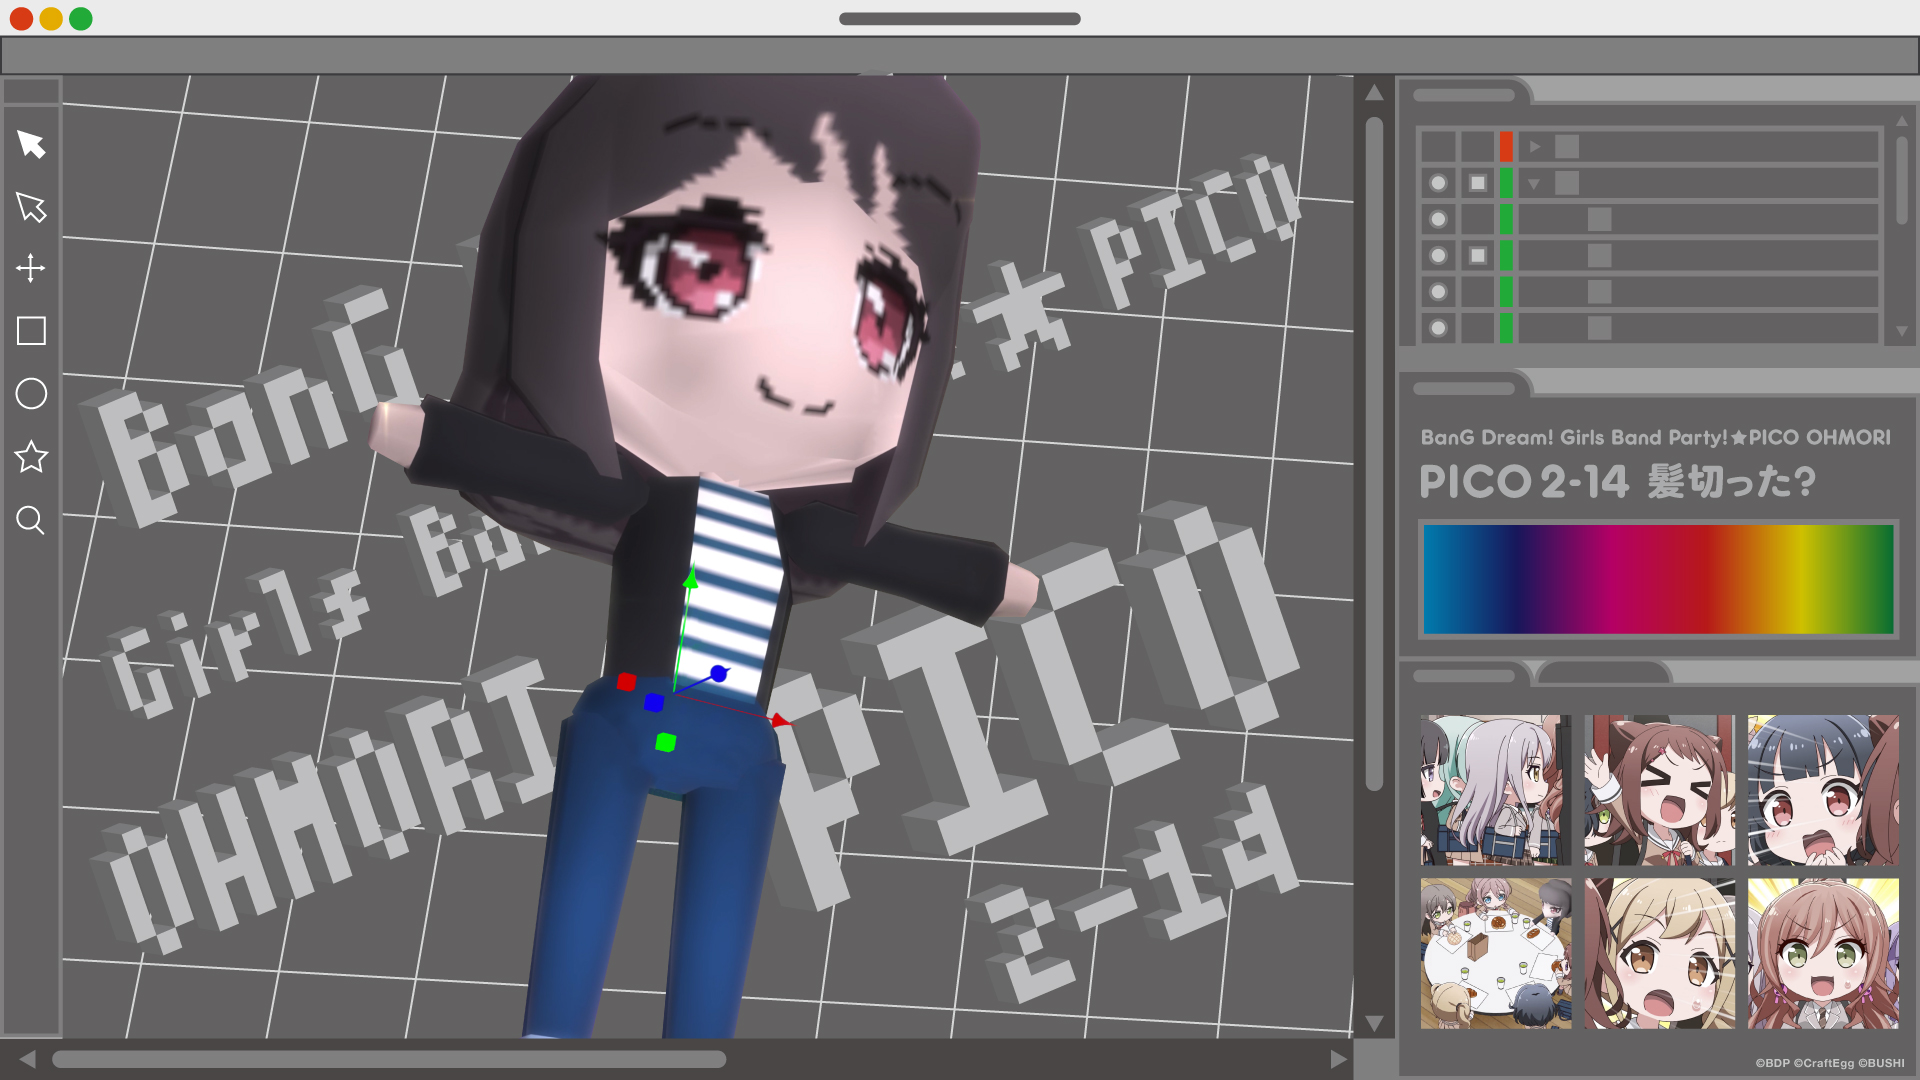Click the red color strip of first layer
The height and width of the screenshot is (1080, 1920).
tap(1506, 147)
